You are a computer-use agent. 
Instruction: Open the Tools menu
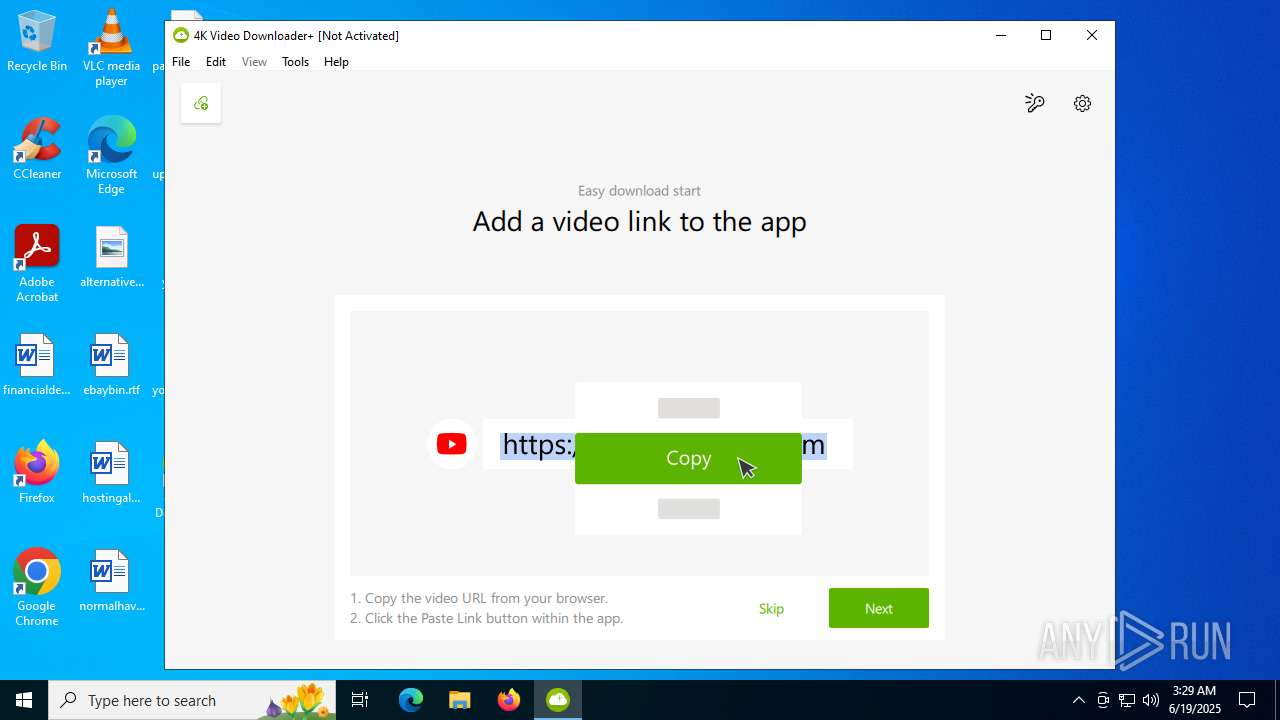tap(295, 62)
